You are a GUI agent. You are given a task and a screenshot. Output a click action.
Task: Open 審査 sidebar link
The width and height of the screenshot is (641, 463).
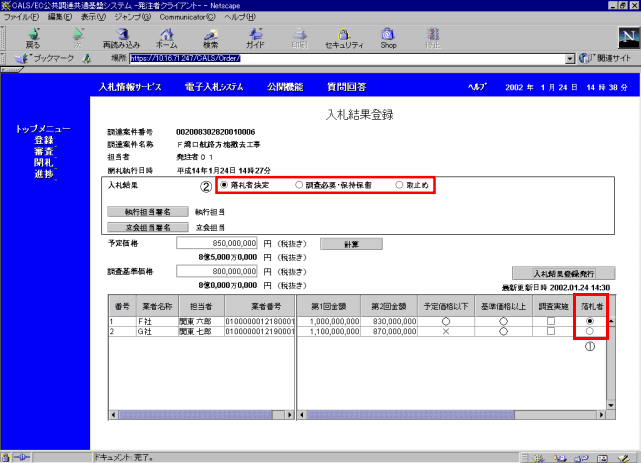click(44, 151)
